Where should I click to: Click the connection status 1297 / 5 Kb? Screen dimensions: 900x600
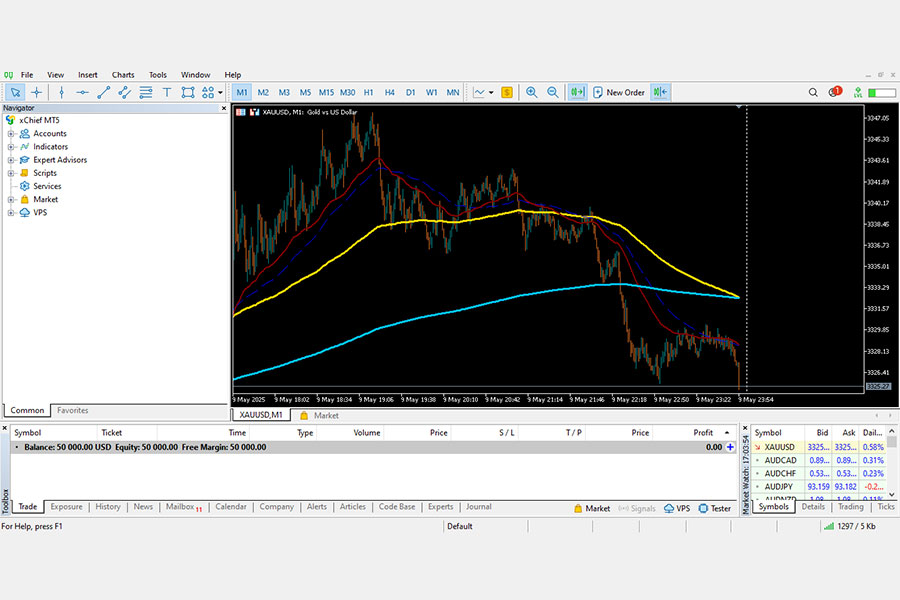click(850, 527)
